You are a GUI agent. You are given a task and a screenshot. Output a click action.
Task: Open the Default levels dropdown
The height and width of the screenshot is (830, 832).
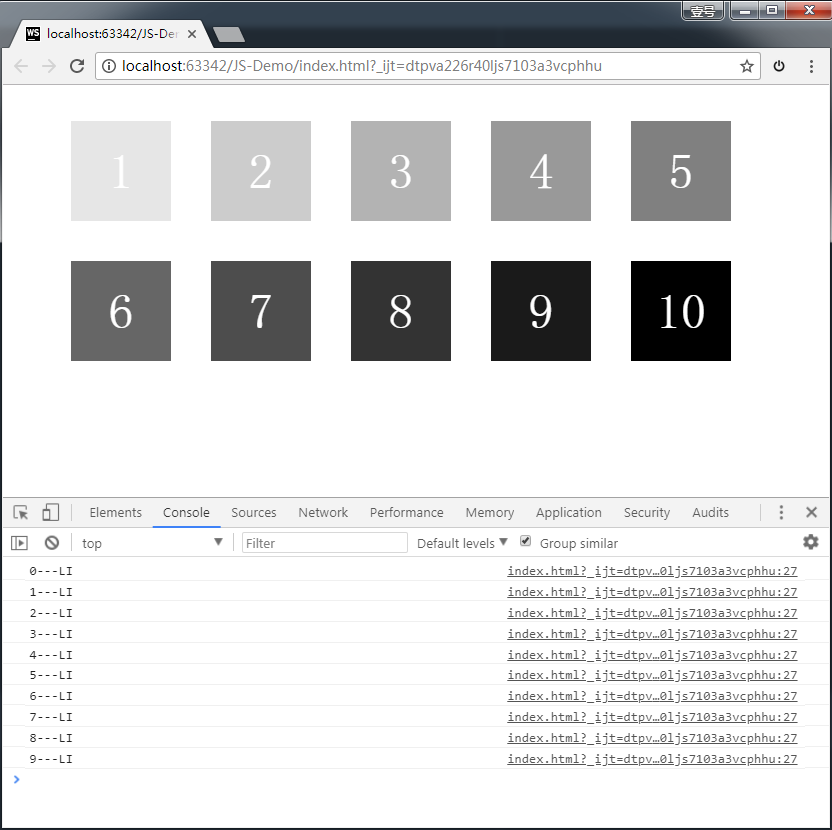click(x=460, y=541)
